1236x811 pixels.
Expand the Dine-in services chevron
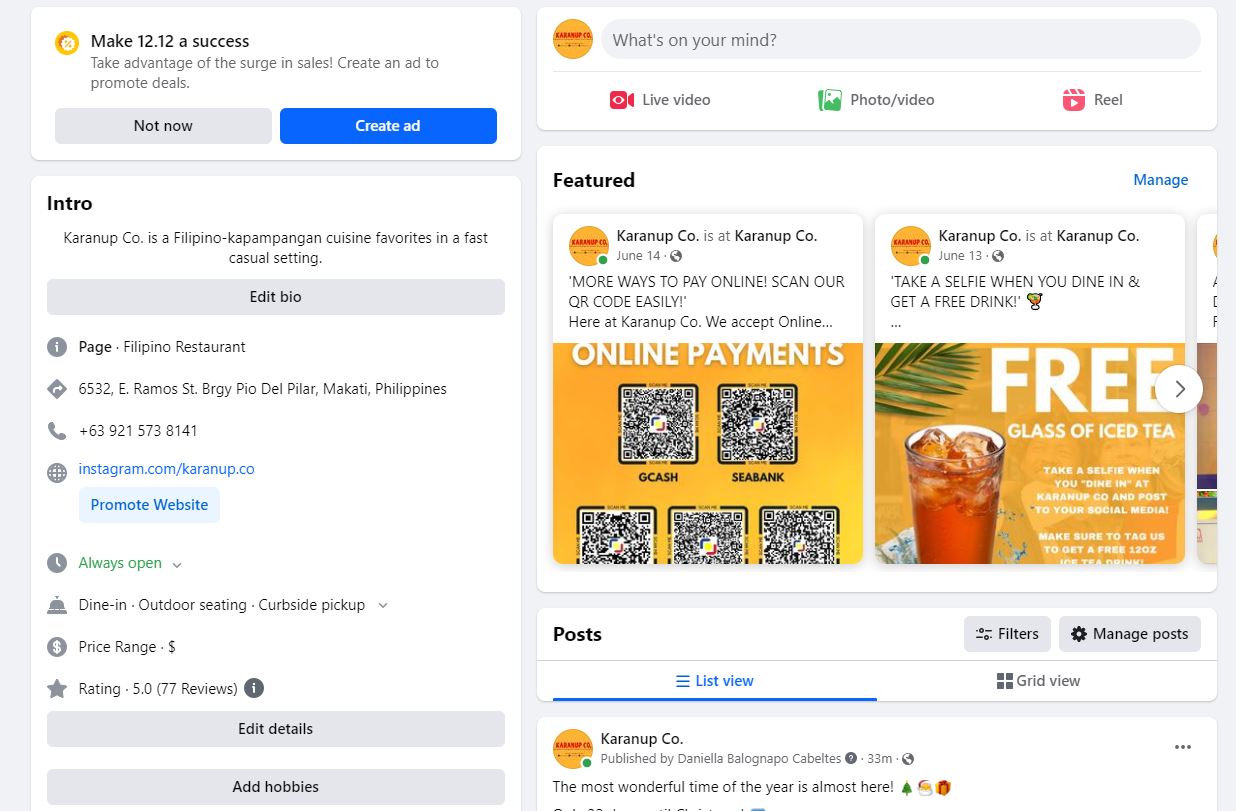[382, 606]
